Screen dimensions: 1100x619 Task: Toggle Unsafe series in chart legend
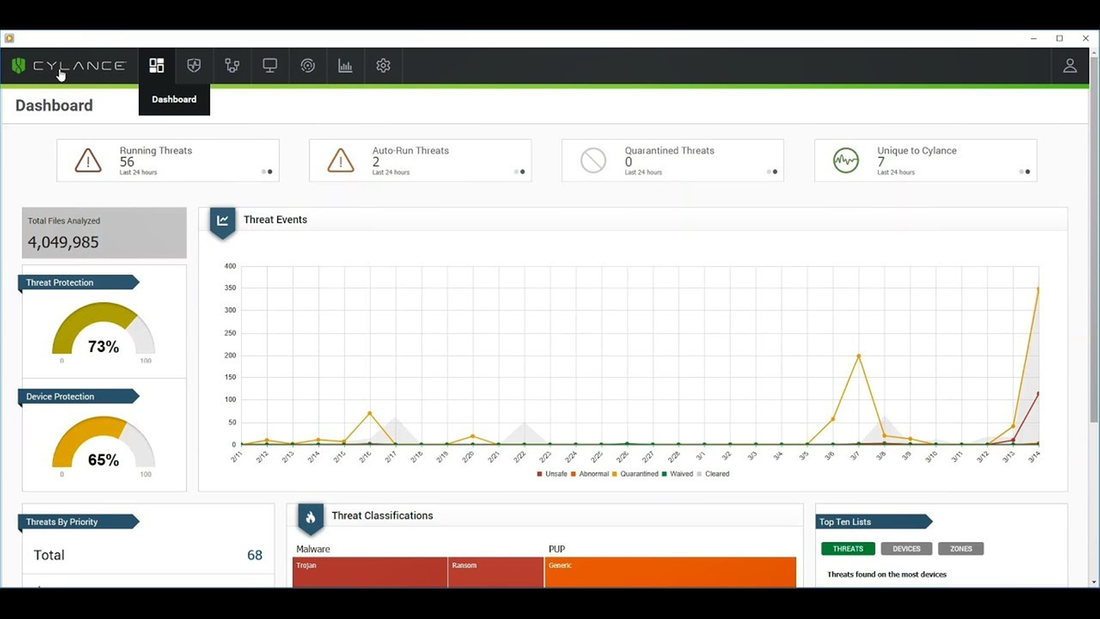point(552,474)
